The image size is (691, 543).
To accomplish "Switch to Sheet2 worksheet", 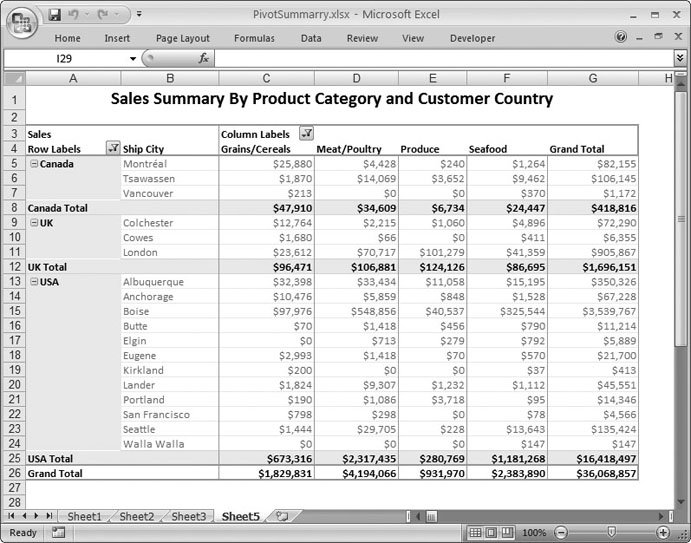I will click(x=137, y=517).
